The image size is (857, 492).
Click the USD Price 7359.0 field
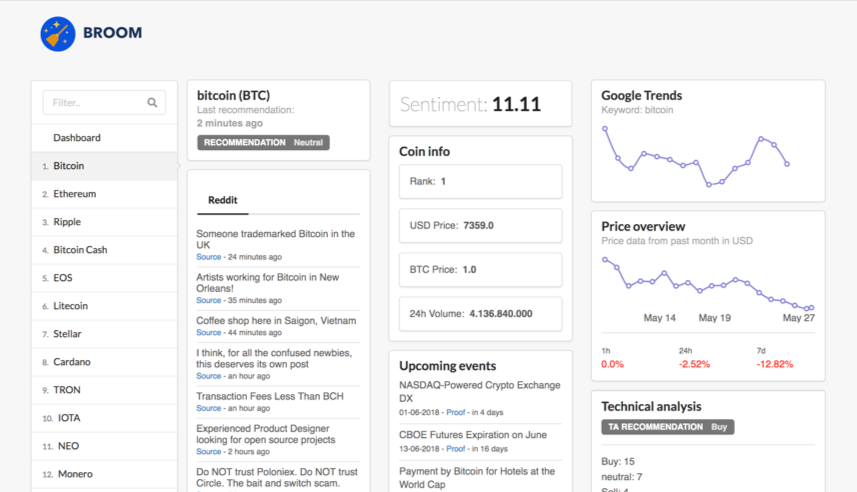point(480,225)
